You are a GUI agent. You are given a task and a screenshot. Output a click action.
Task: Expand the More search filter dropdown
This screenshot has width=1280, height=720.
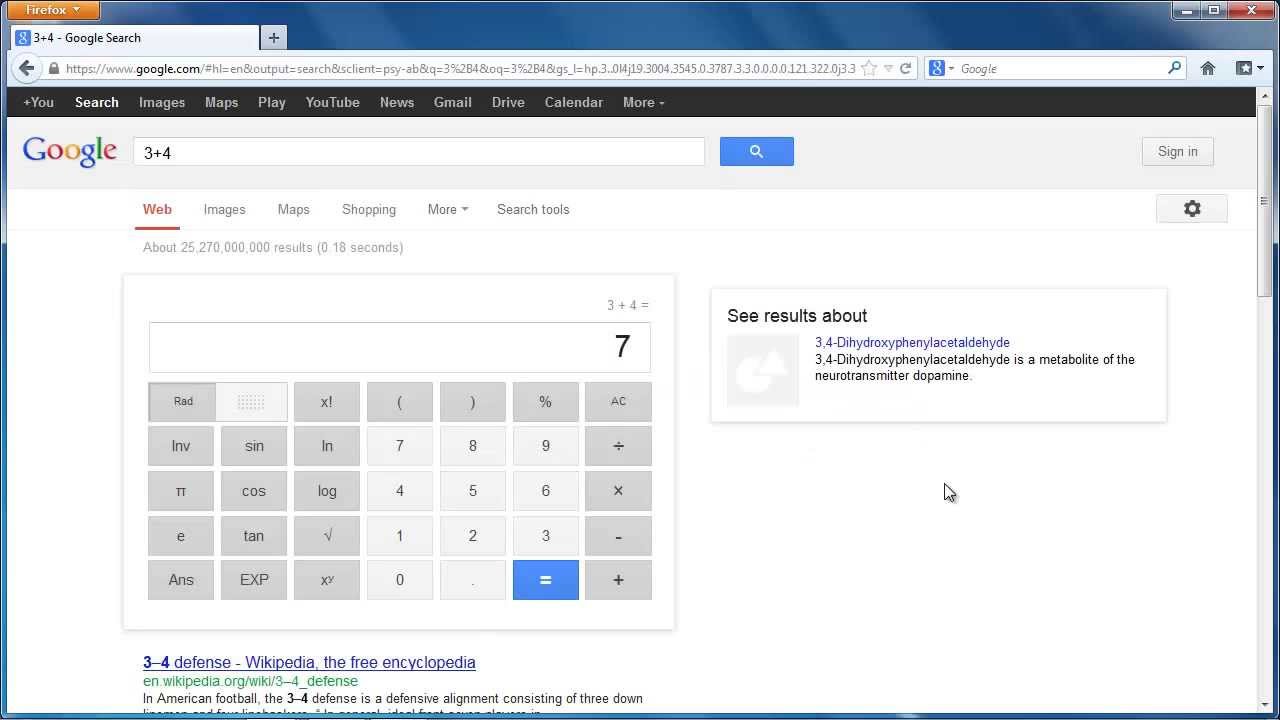tap(447, 209)
